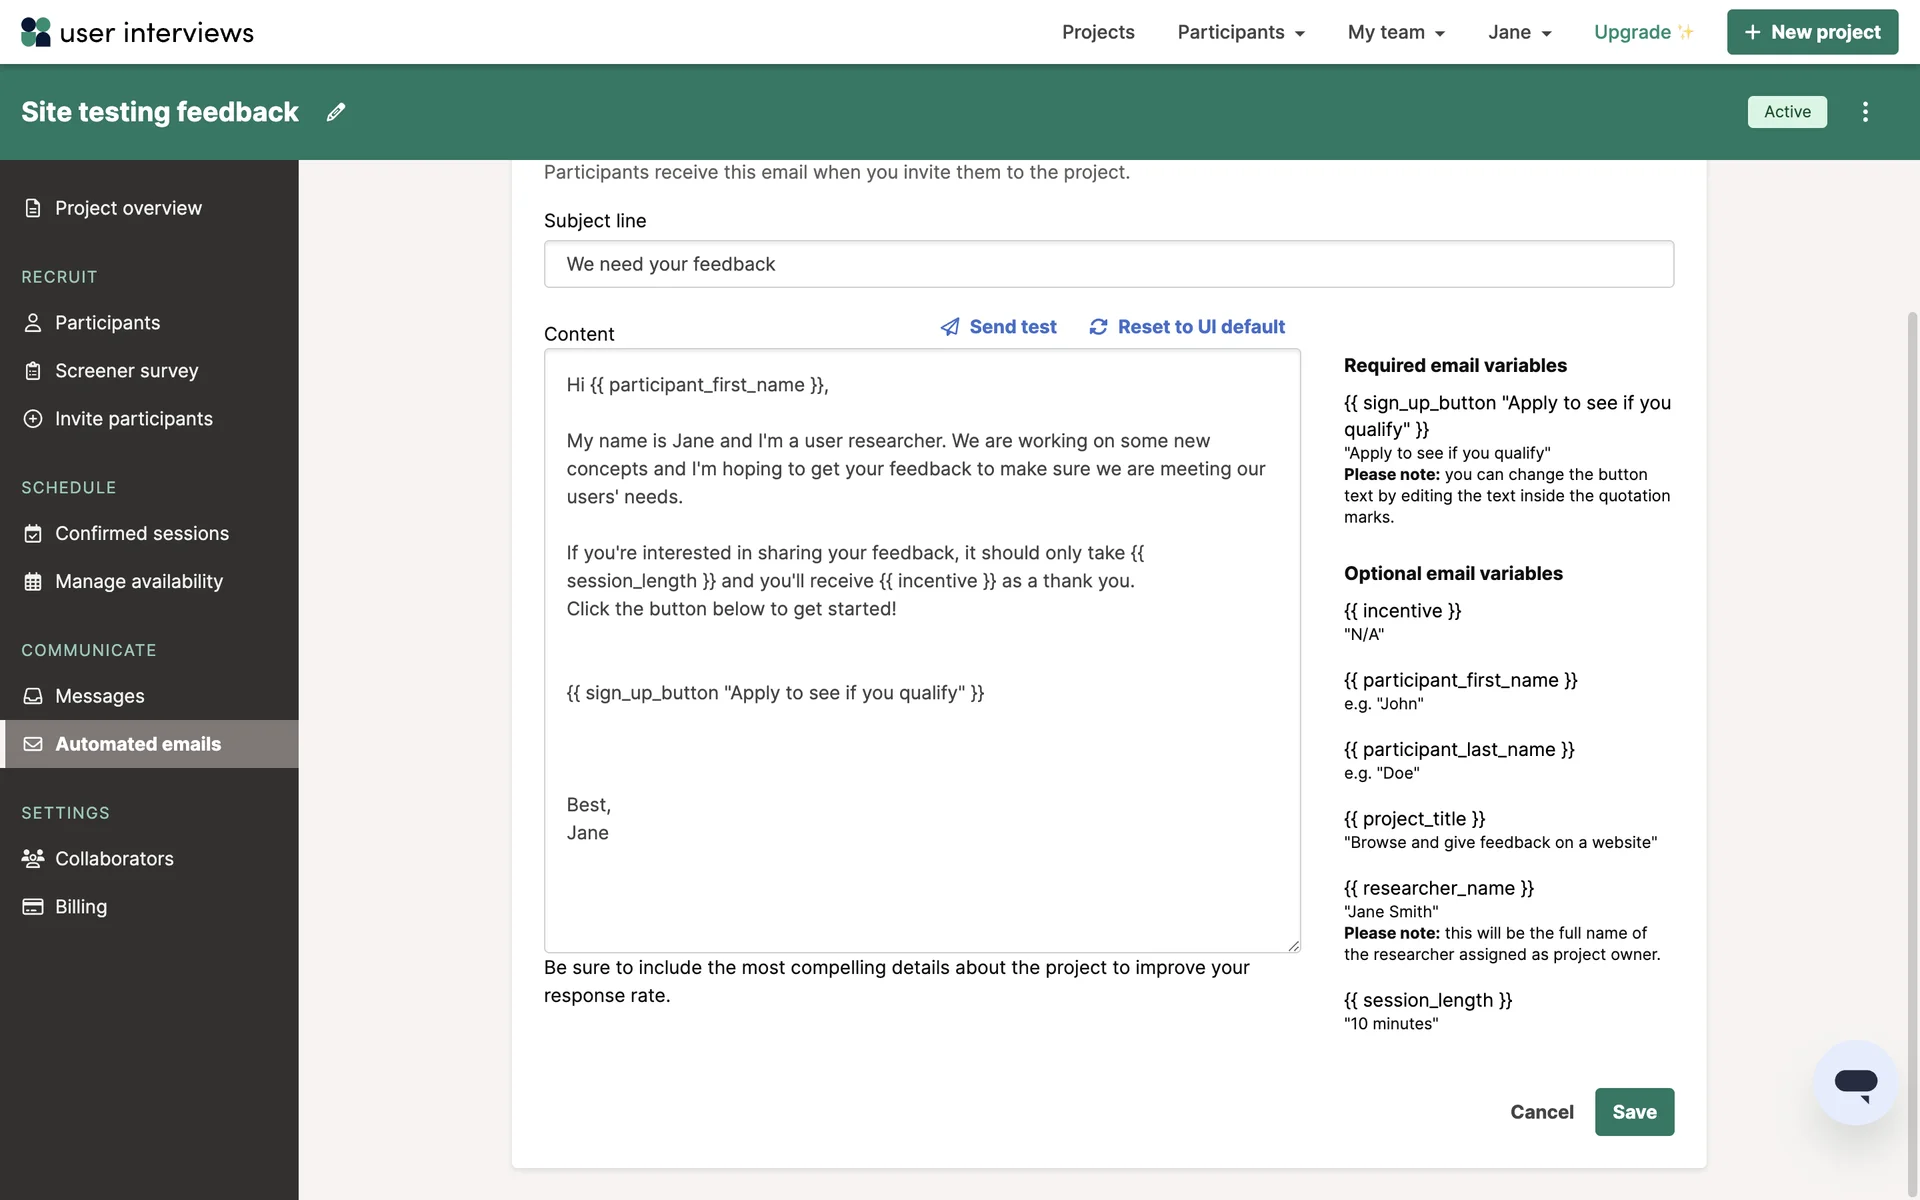The image size is (1920, 1200).
Task: Go to Manage availability in the sidebar
Action: tap(138, 582)
